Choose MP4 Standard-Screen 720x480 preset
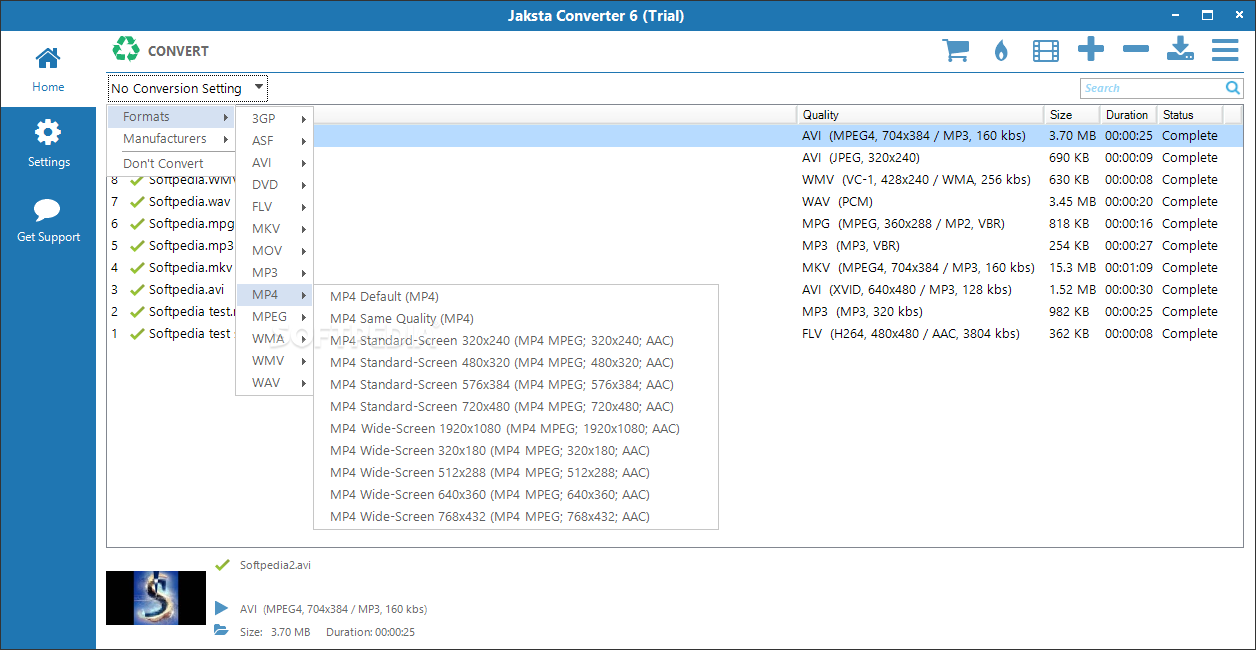This screenshot has width=1256, height=650. [516, 407]
